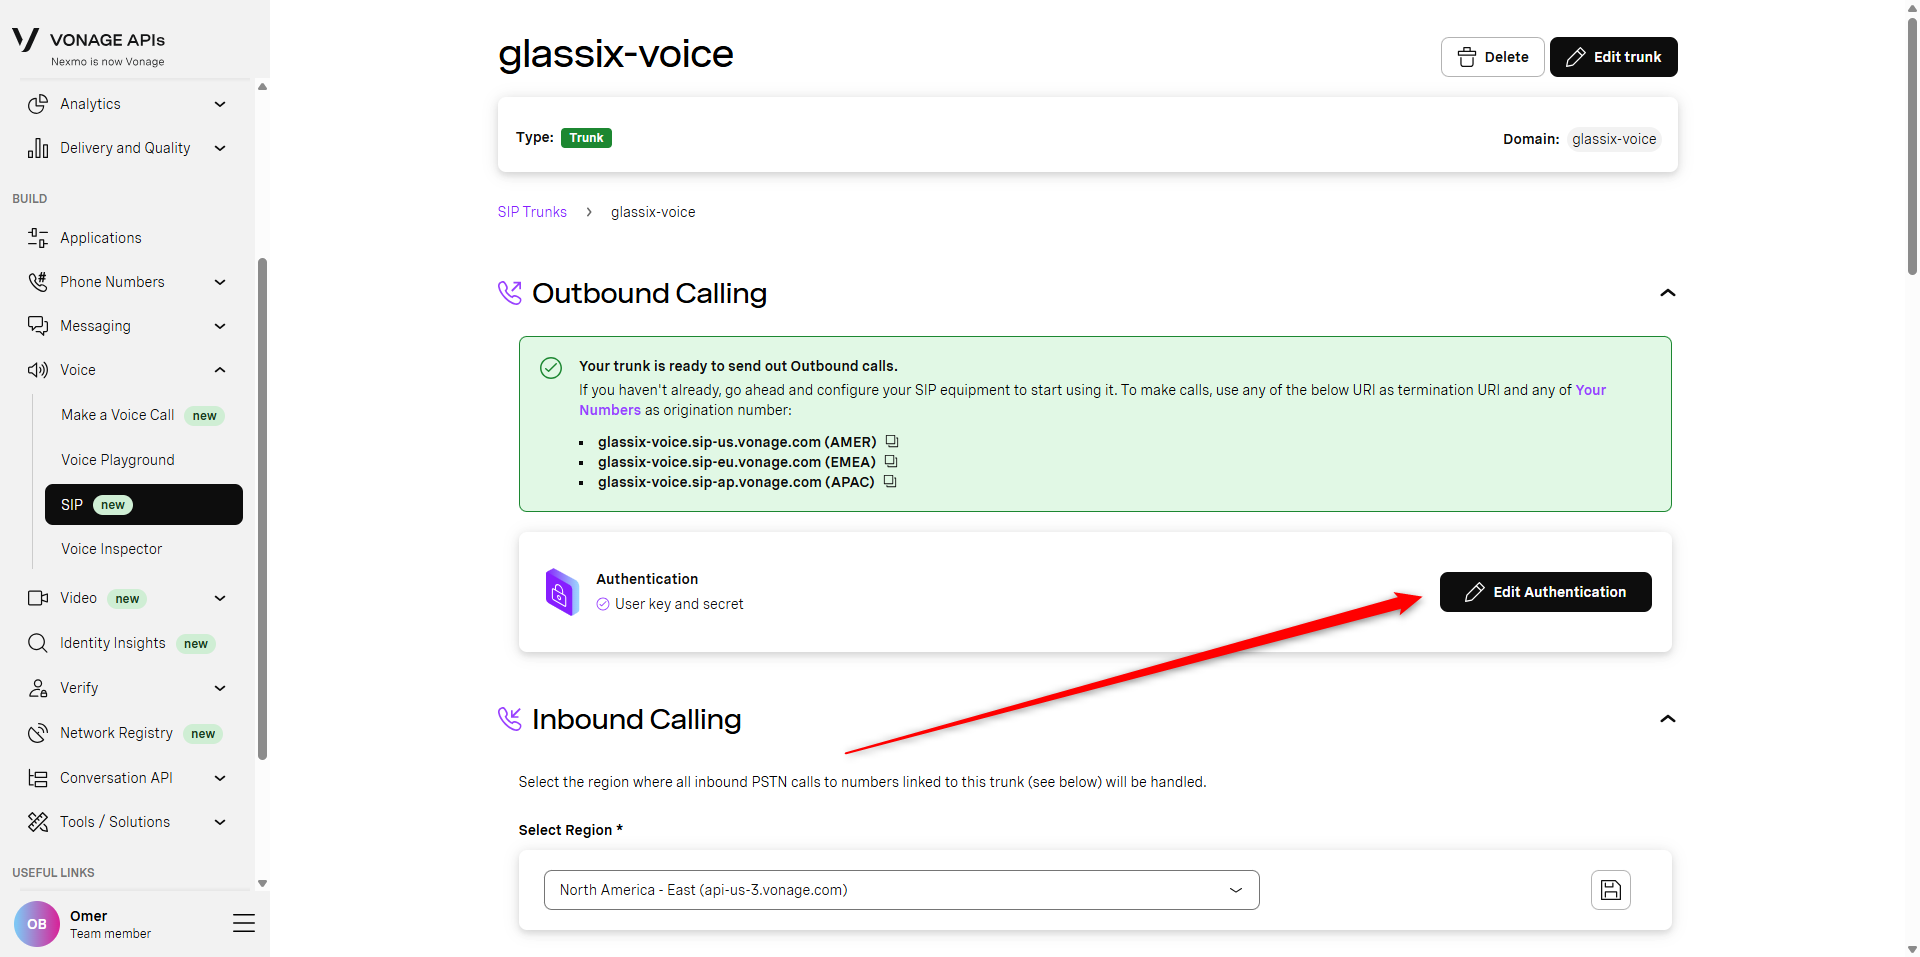Click the Conversation API icon
1920x957 pixels.
click(x=38, y=778)
